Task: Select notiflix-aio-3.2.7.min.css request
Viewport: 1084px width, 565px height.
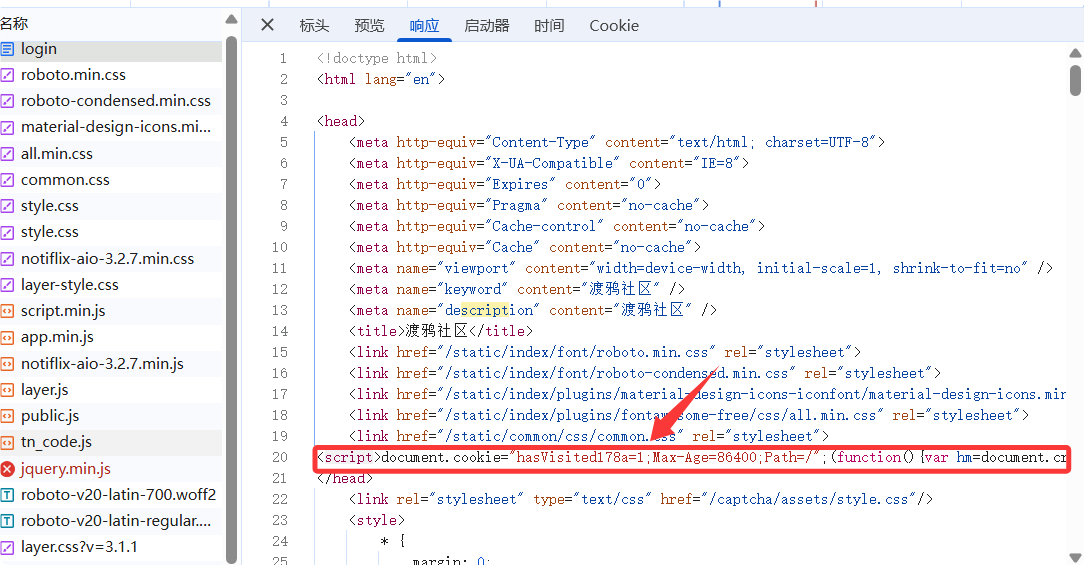Action: tap(107, 259)
